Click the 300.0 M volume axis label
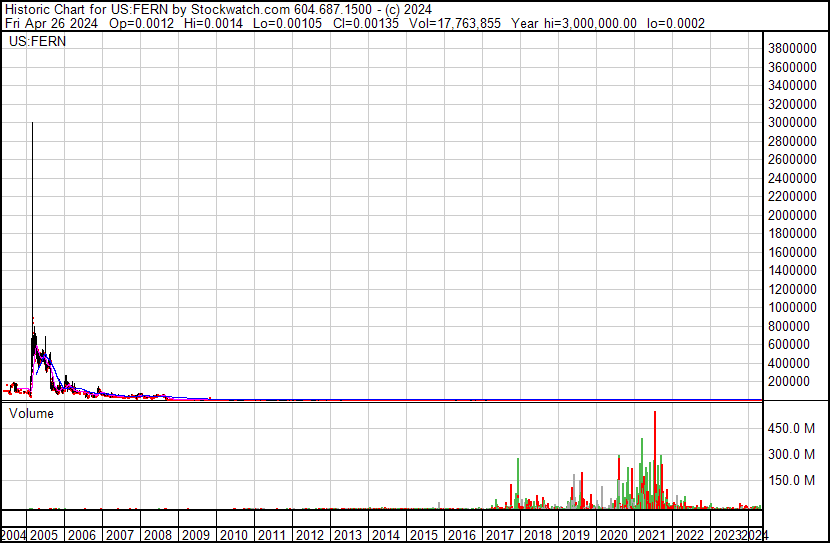 coord(791,454)
